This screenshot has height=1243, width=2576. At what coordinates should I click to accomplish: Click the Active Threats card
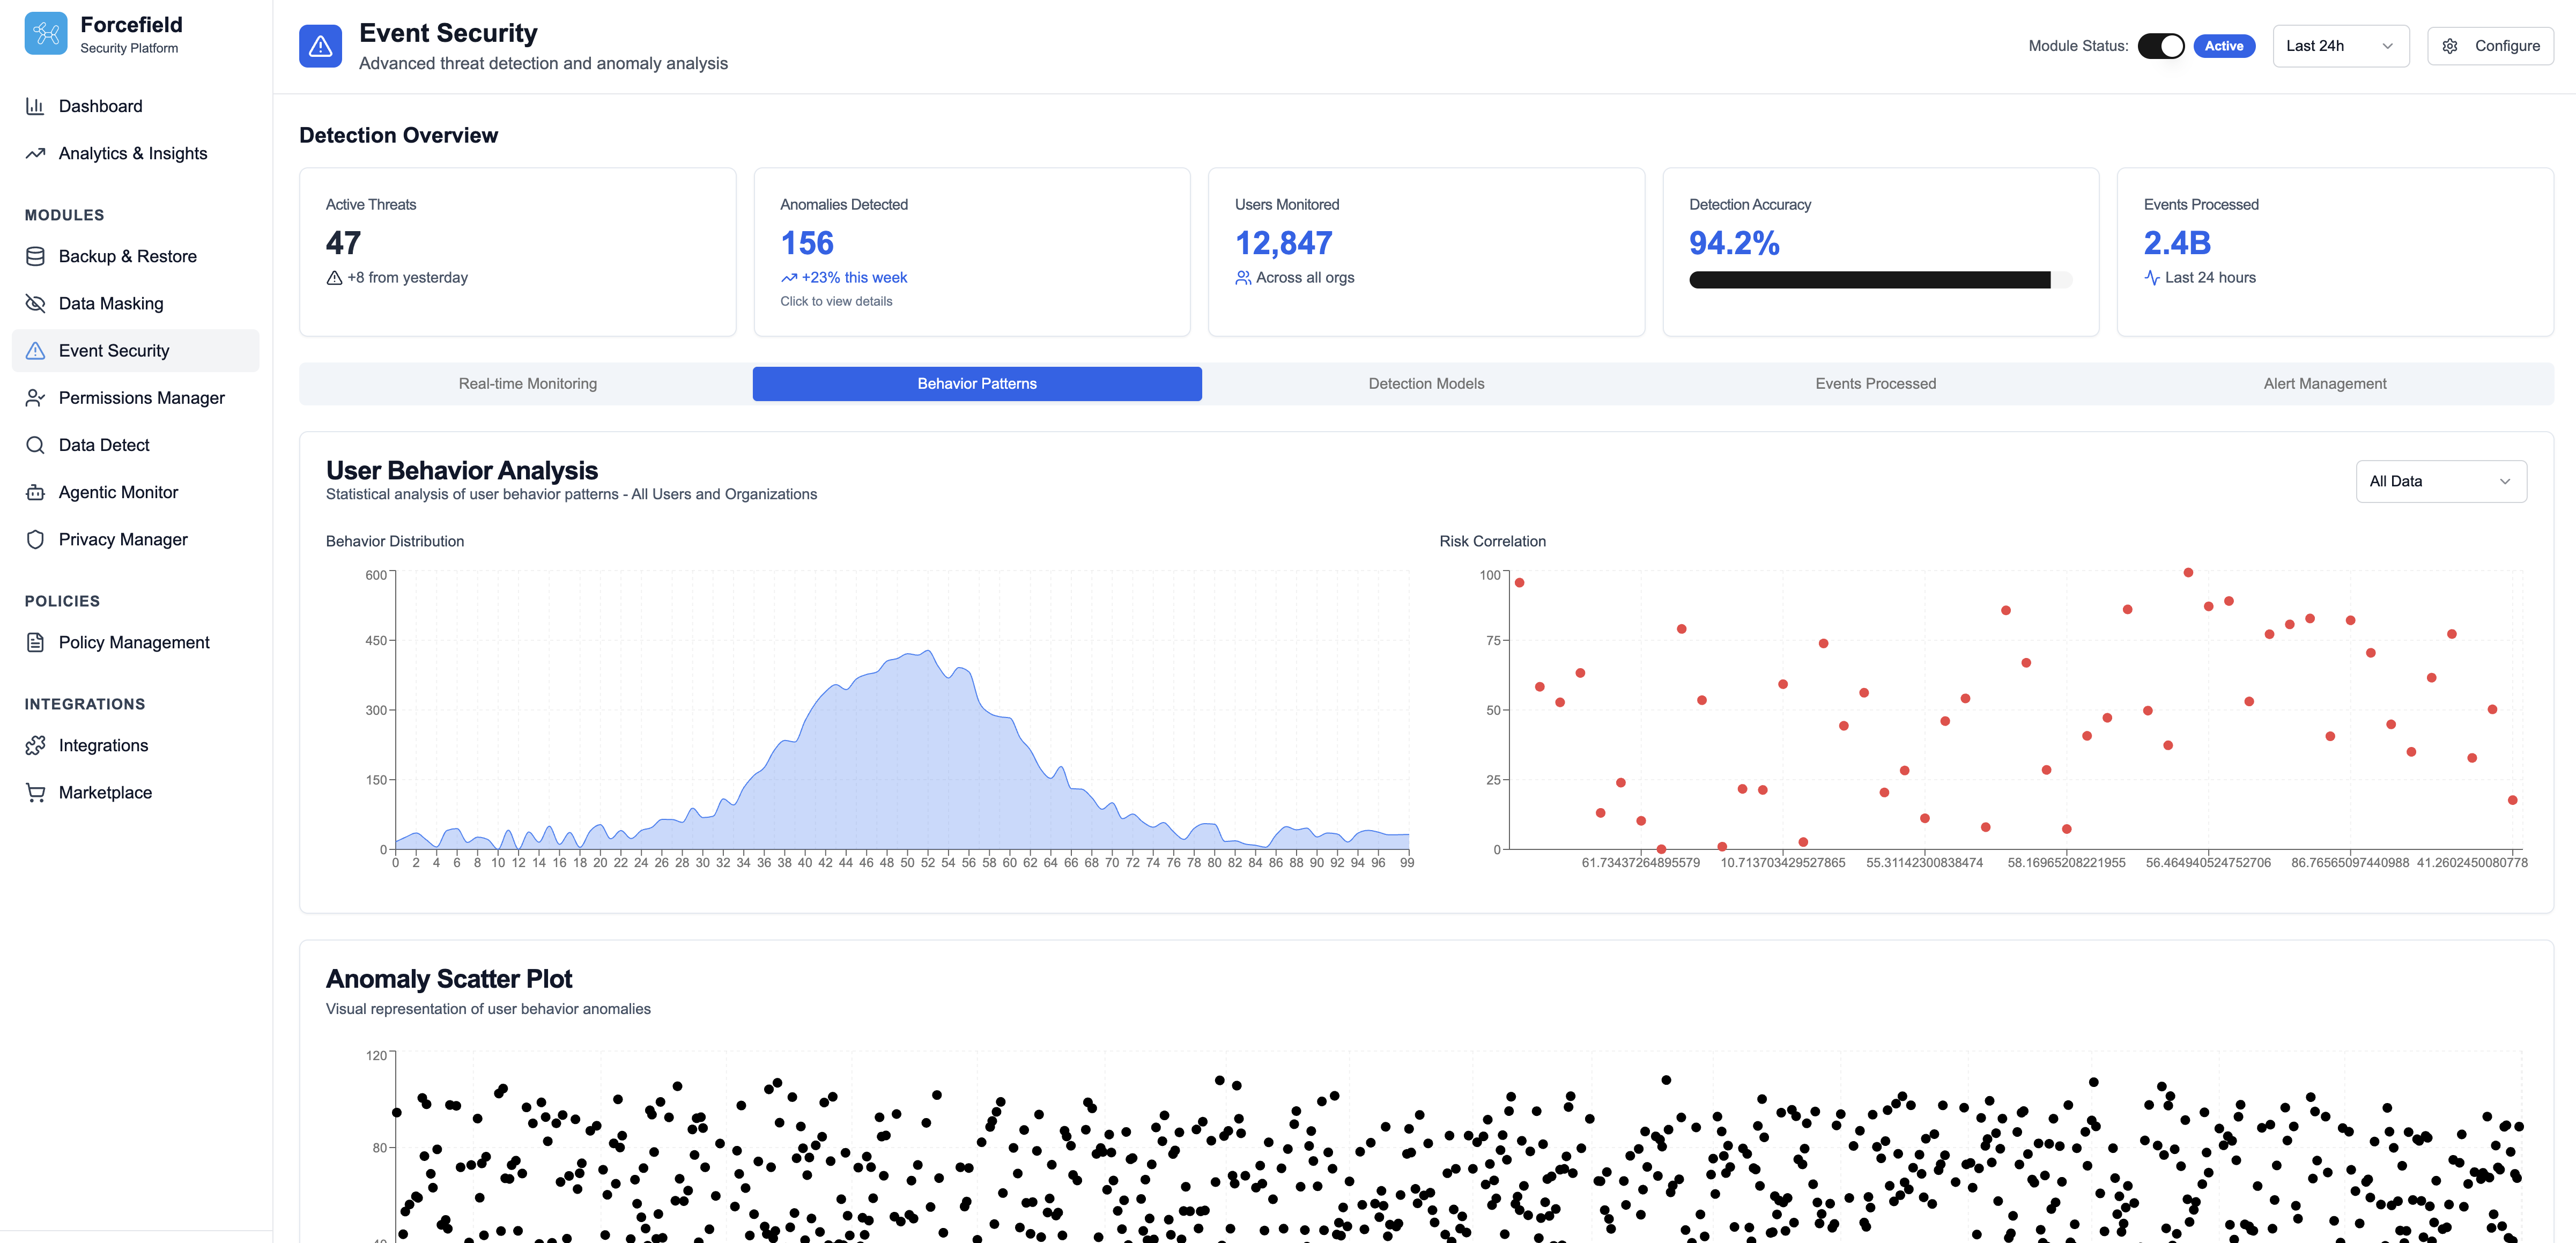pos(517,251)
